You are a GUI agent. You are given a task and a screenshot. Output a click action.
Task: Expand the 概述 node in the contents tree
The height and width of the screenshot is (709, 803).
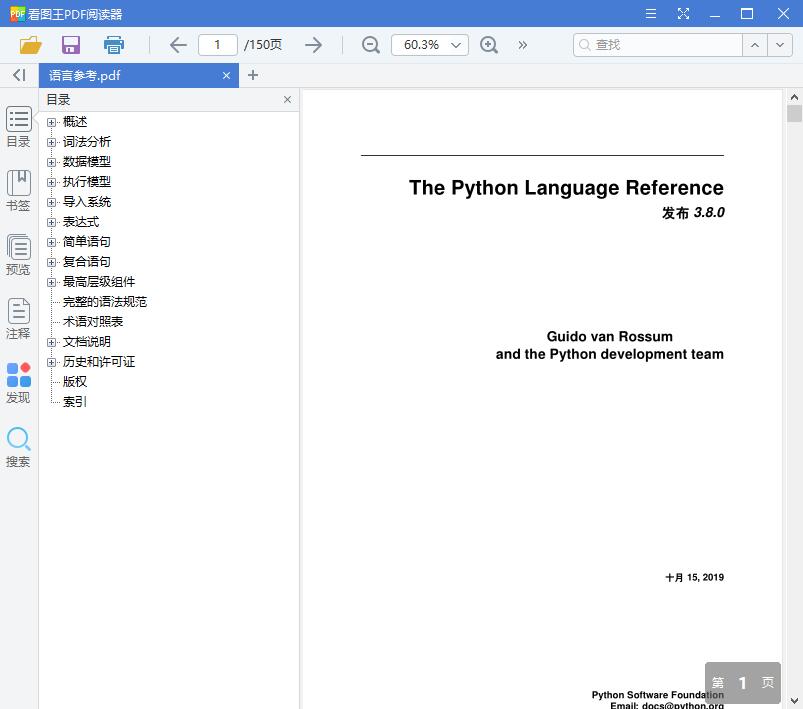pyautogui.click(x=51, y=121)
